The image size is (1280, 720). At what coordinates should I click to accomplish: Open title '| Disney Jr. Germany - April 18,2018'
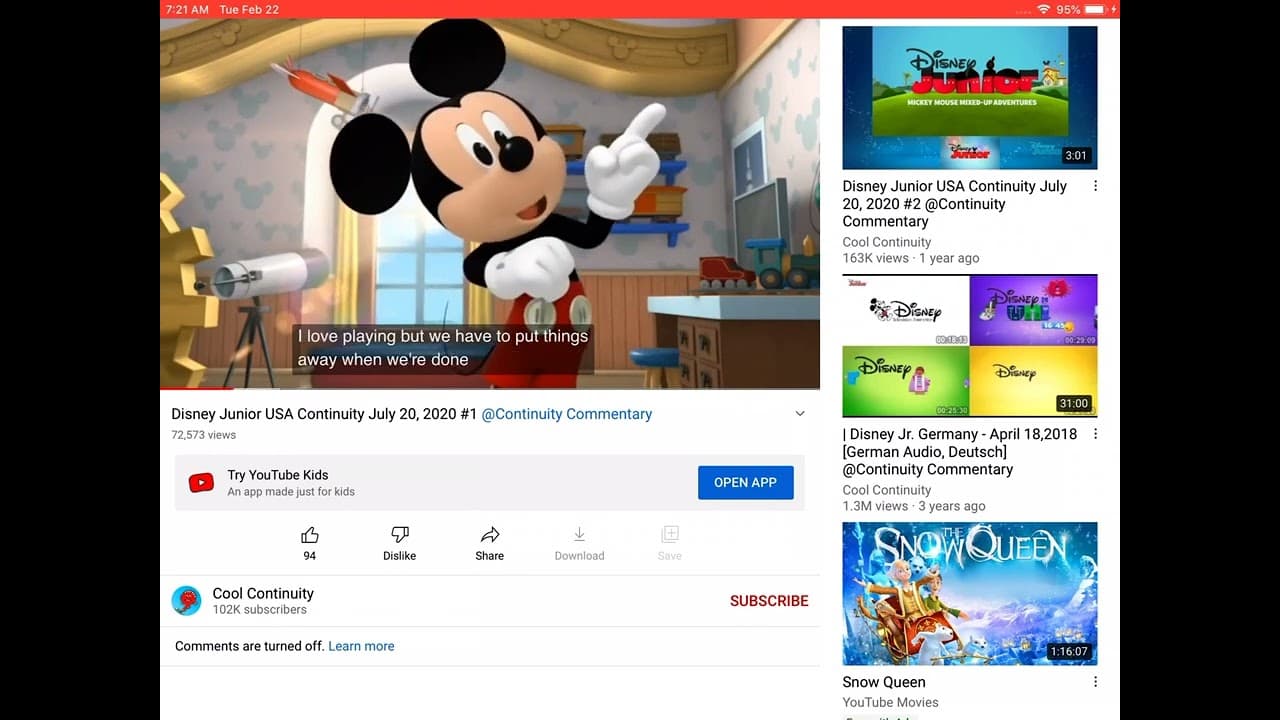[x=960, y=452]
